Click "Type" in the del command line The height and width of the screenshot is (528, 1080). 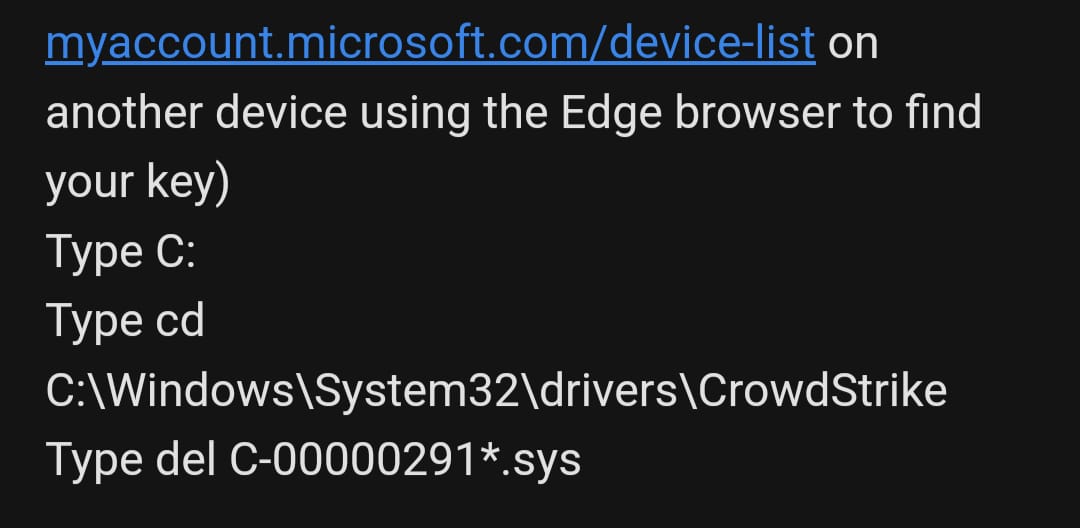pos(93,459)
